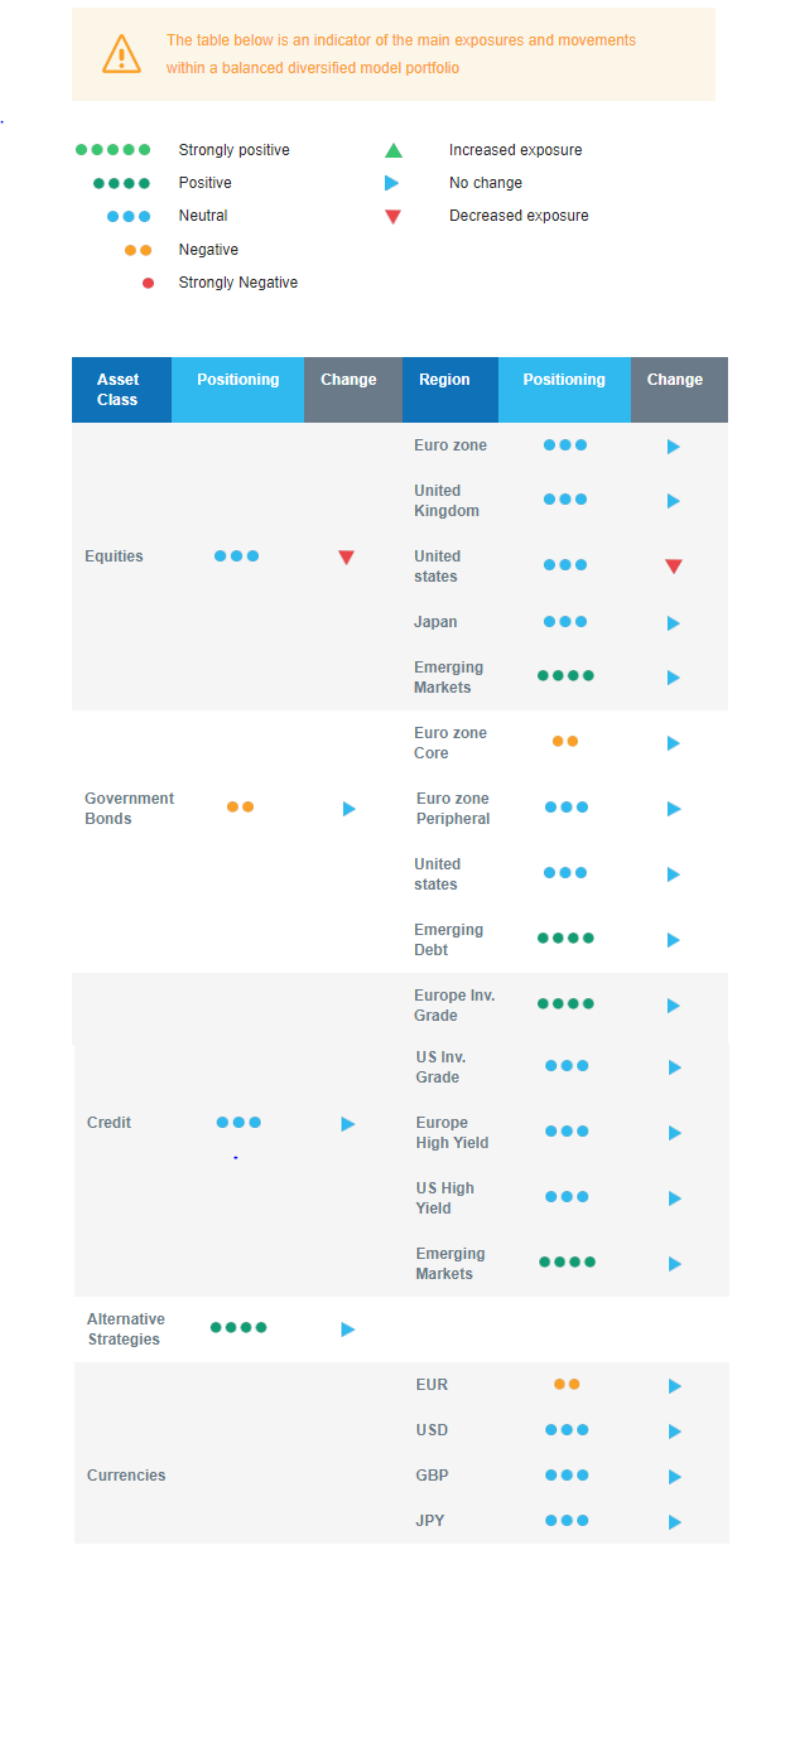The width and height of the screenshot is (800, 1750).
Task: Click the change arrow for Euro zone Core
Action: pos(673,743)
